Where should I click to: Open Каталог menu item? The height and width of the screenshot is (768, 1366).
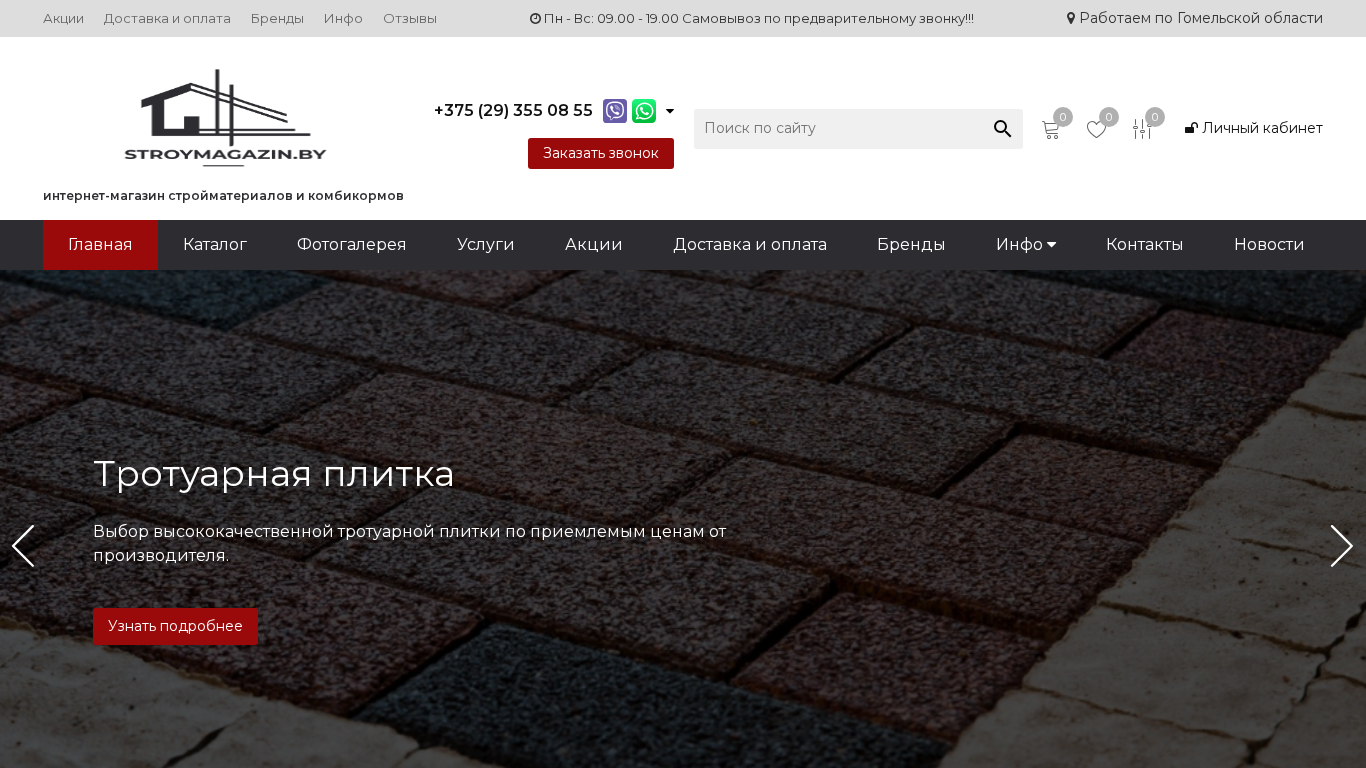click(215, 245)
